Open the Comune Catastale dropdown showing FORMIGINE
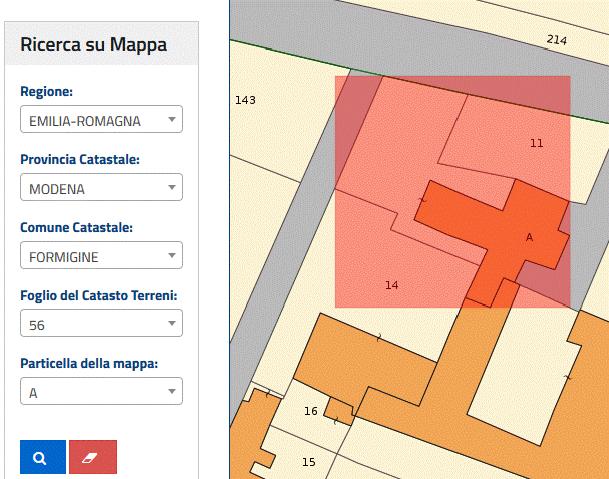 101,255
